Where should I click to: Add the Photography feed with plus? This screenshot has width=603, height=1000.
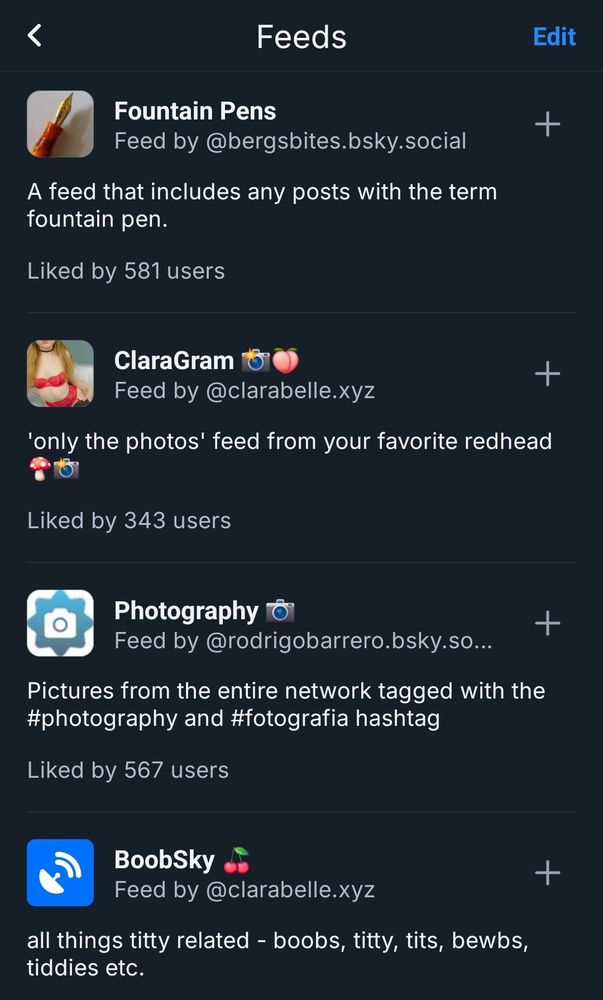click(547, 623)
